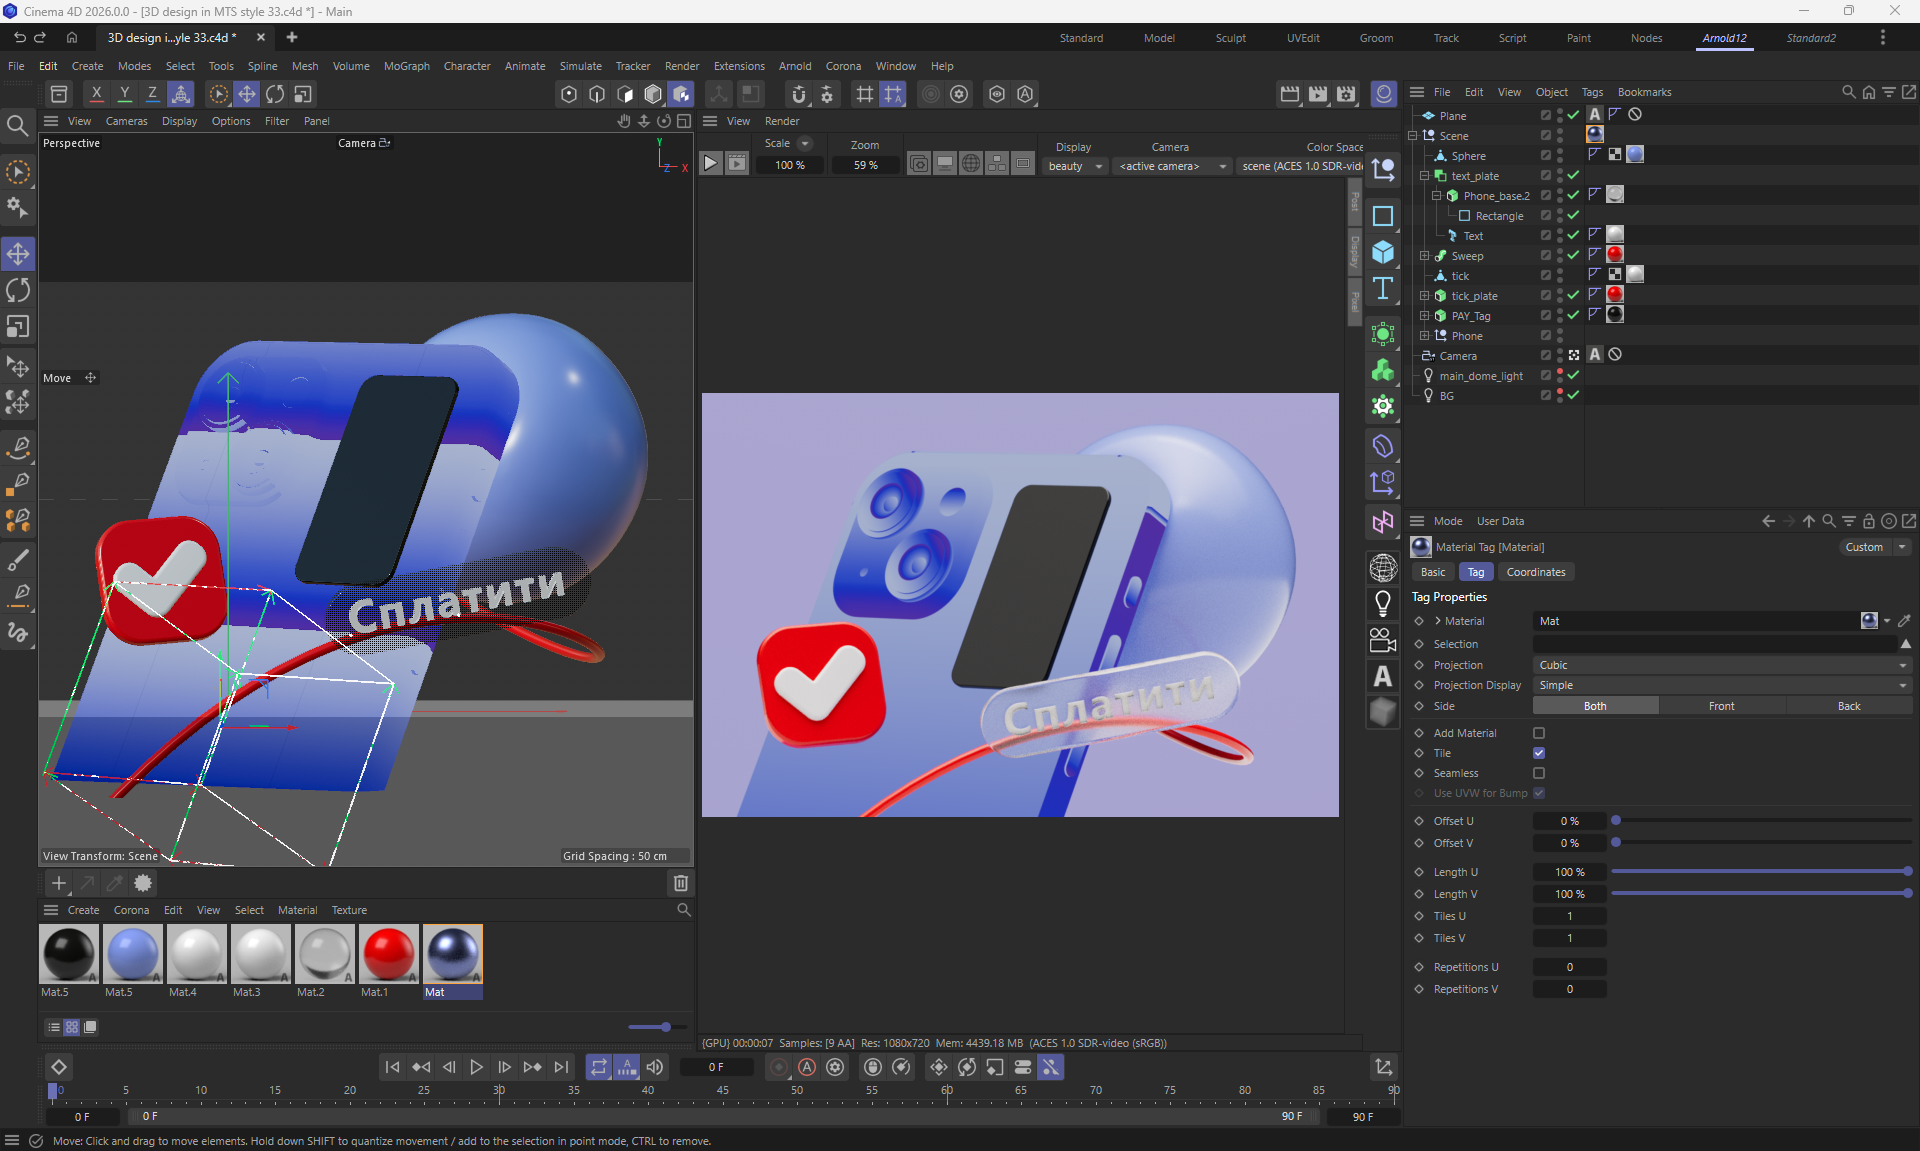Switch to the Sculpt layout
This screenshot has width=1920, height=1151.
click(1230, 38)
